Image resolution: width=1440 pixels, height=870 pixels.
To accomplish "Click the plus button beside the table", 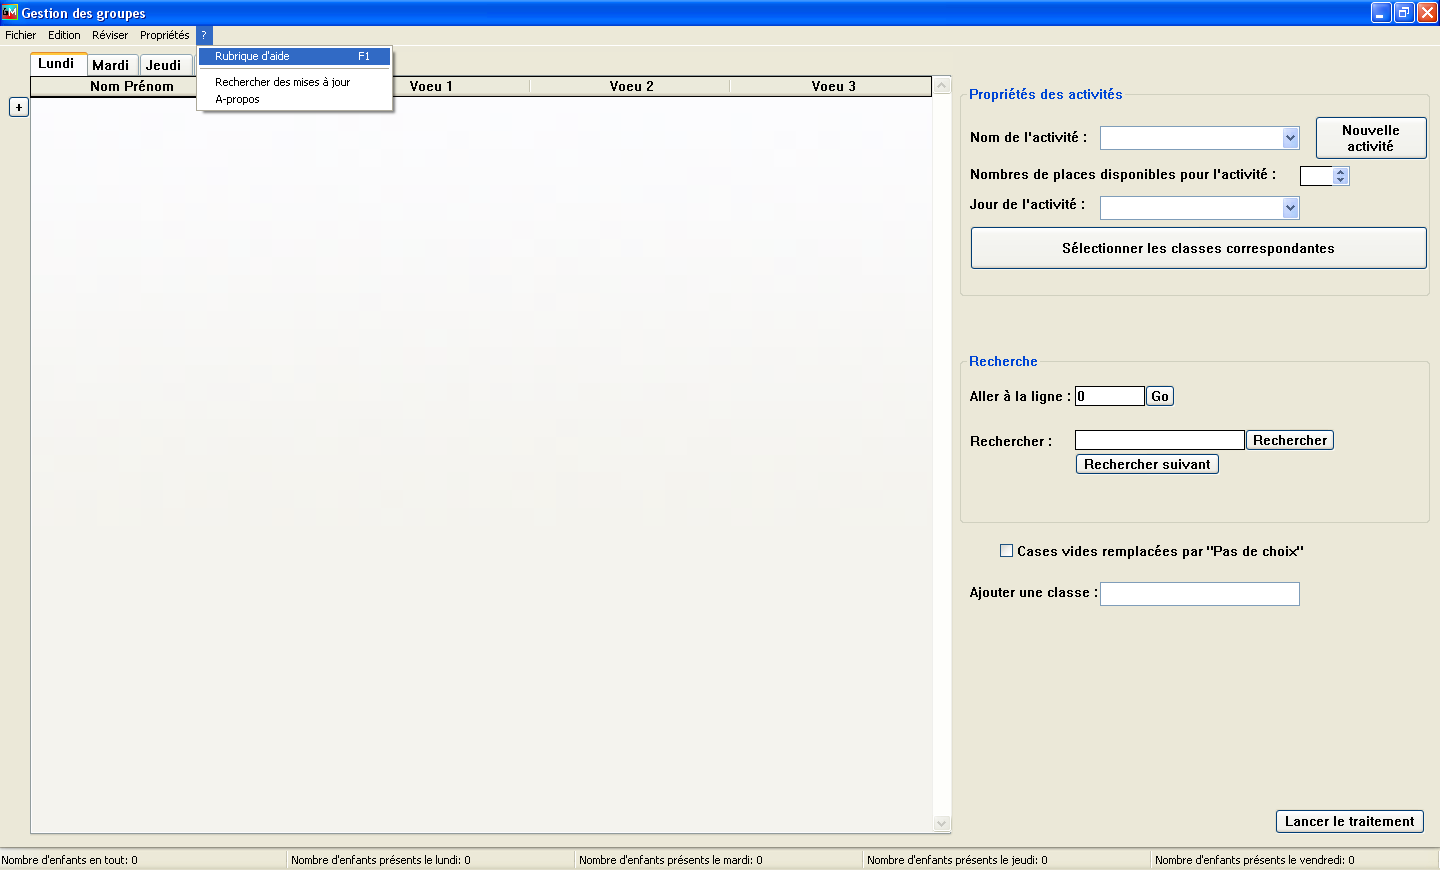I will coord(19,107).
